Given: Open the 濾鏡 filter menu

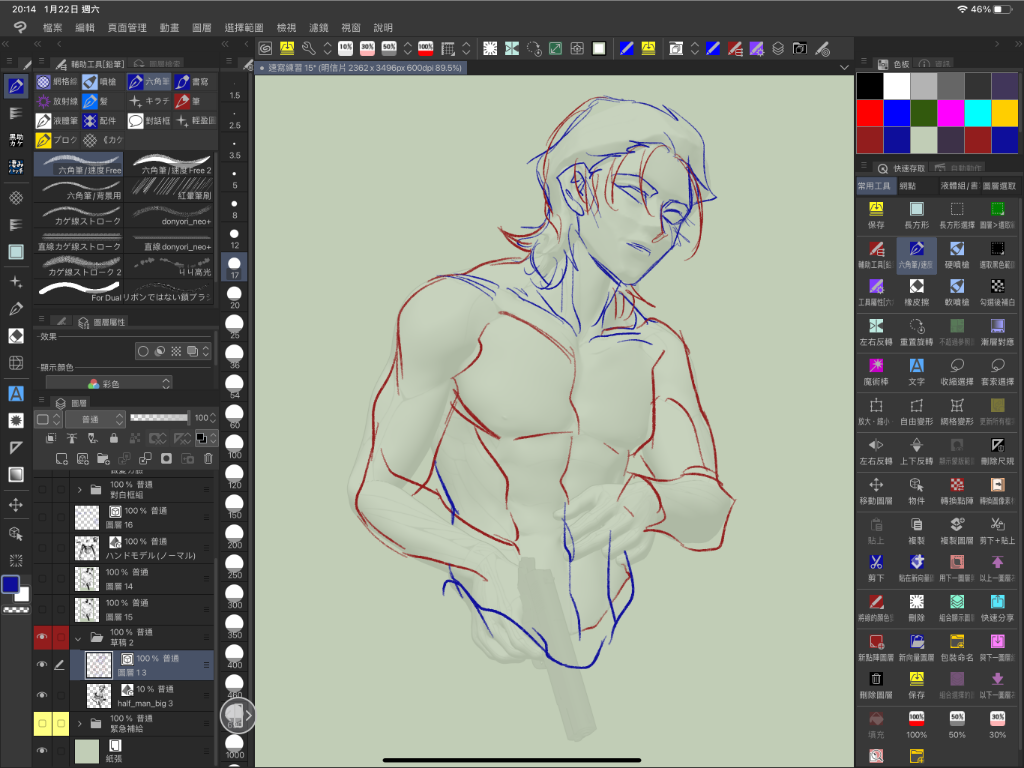Looking at the screenshot, I should coord(319,27).
